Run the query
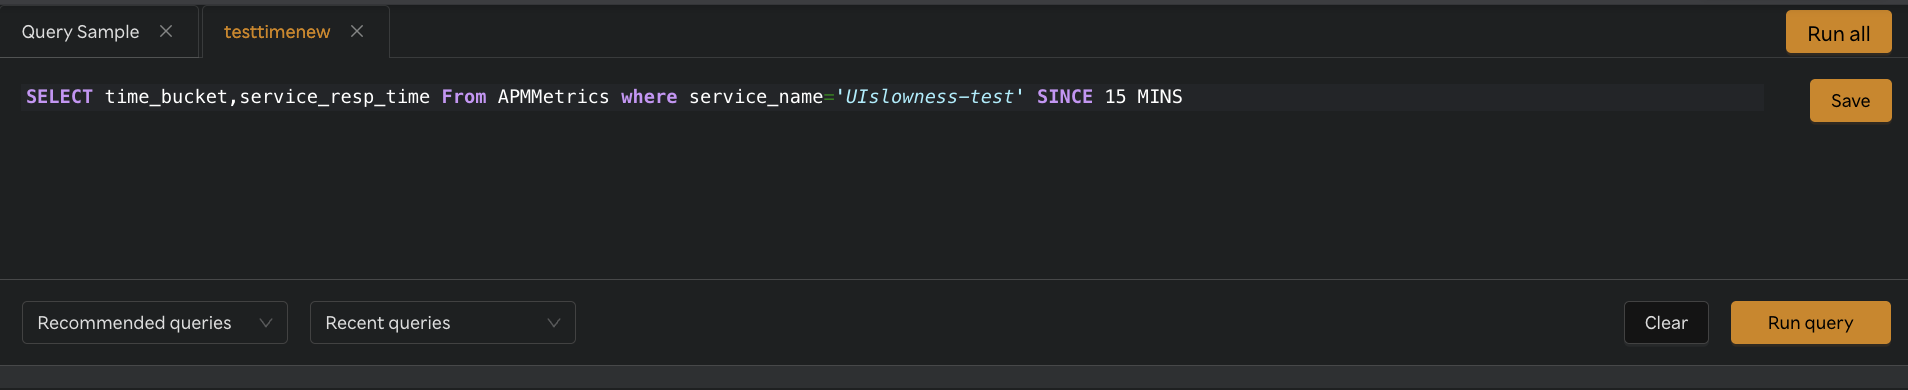This screenshot has height=390, width=1908. (1810, 322)
